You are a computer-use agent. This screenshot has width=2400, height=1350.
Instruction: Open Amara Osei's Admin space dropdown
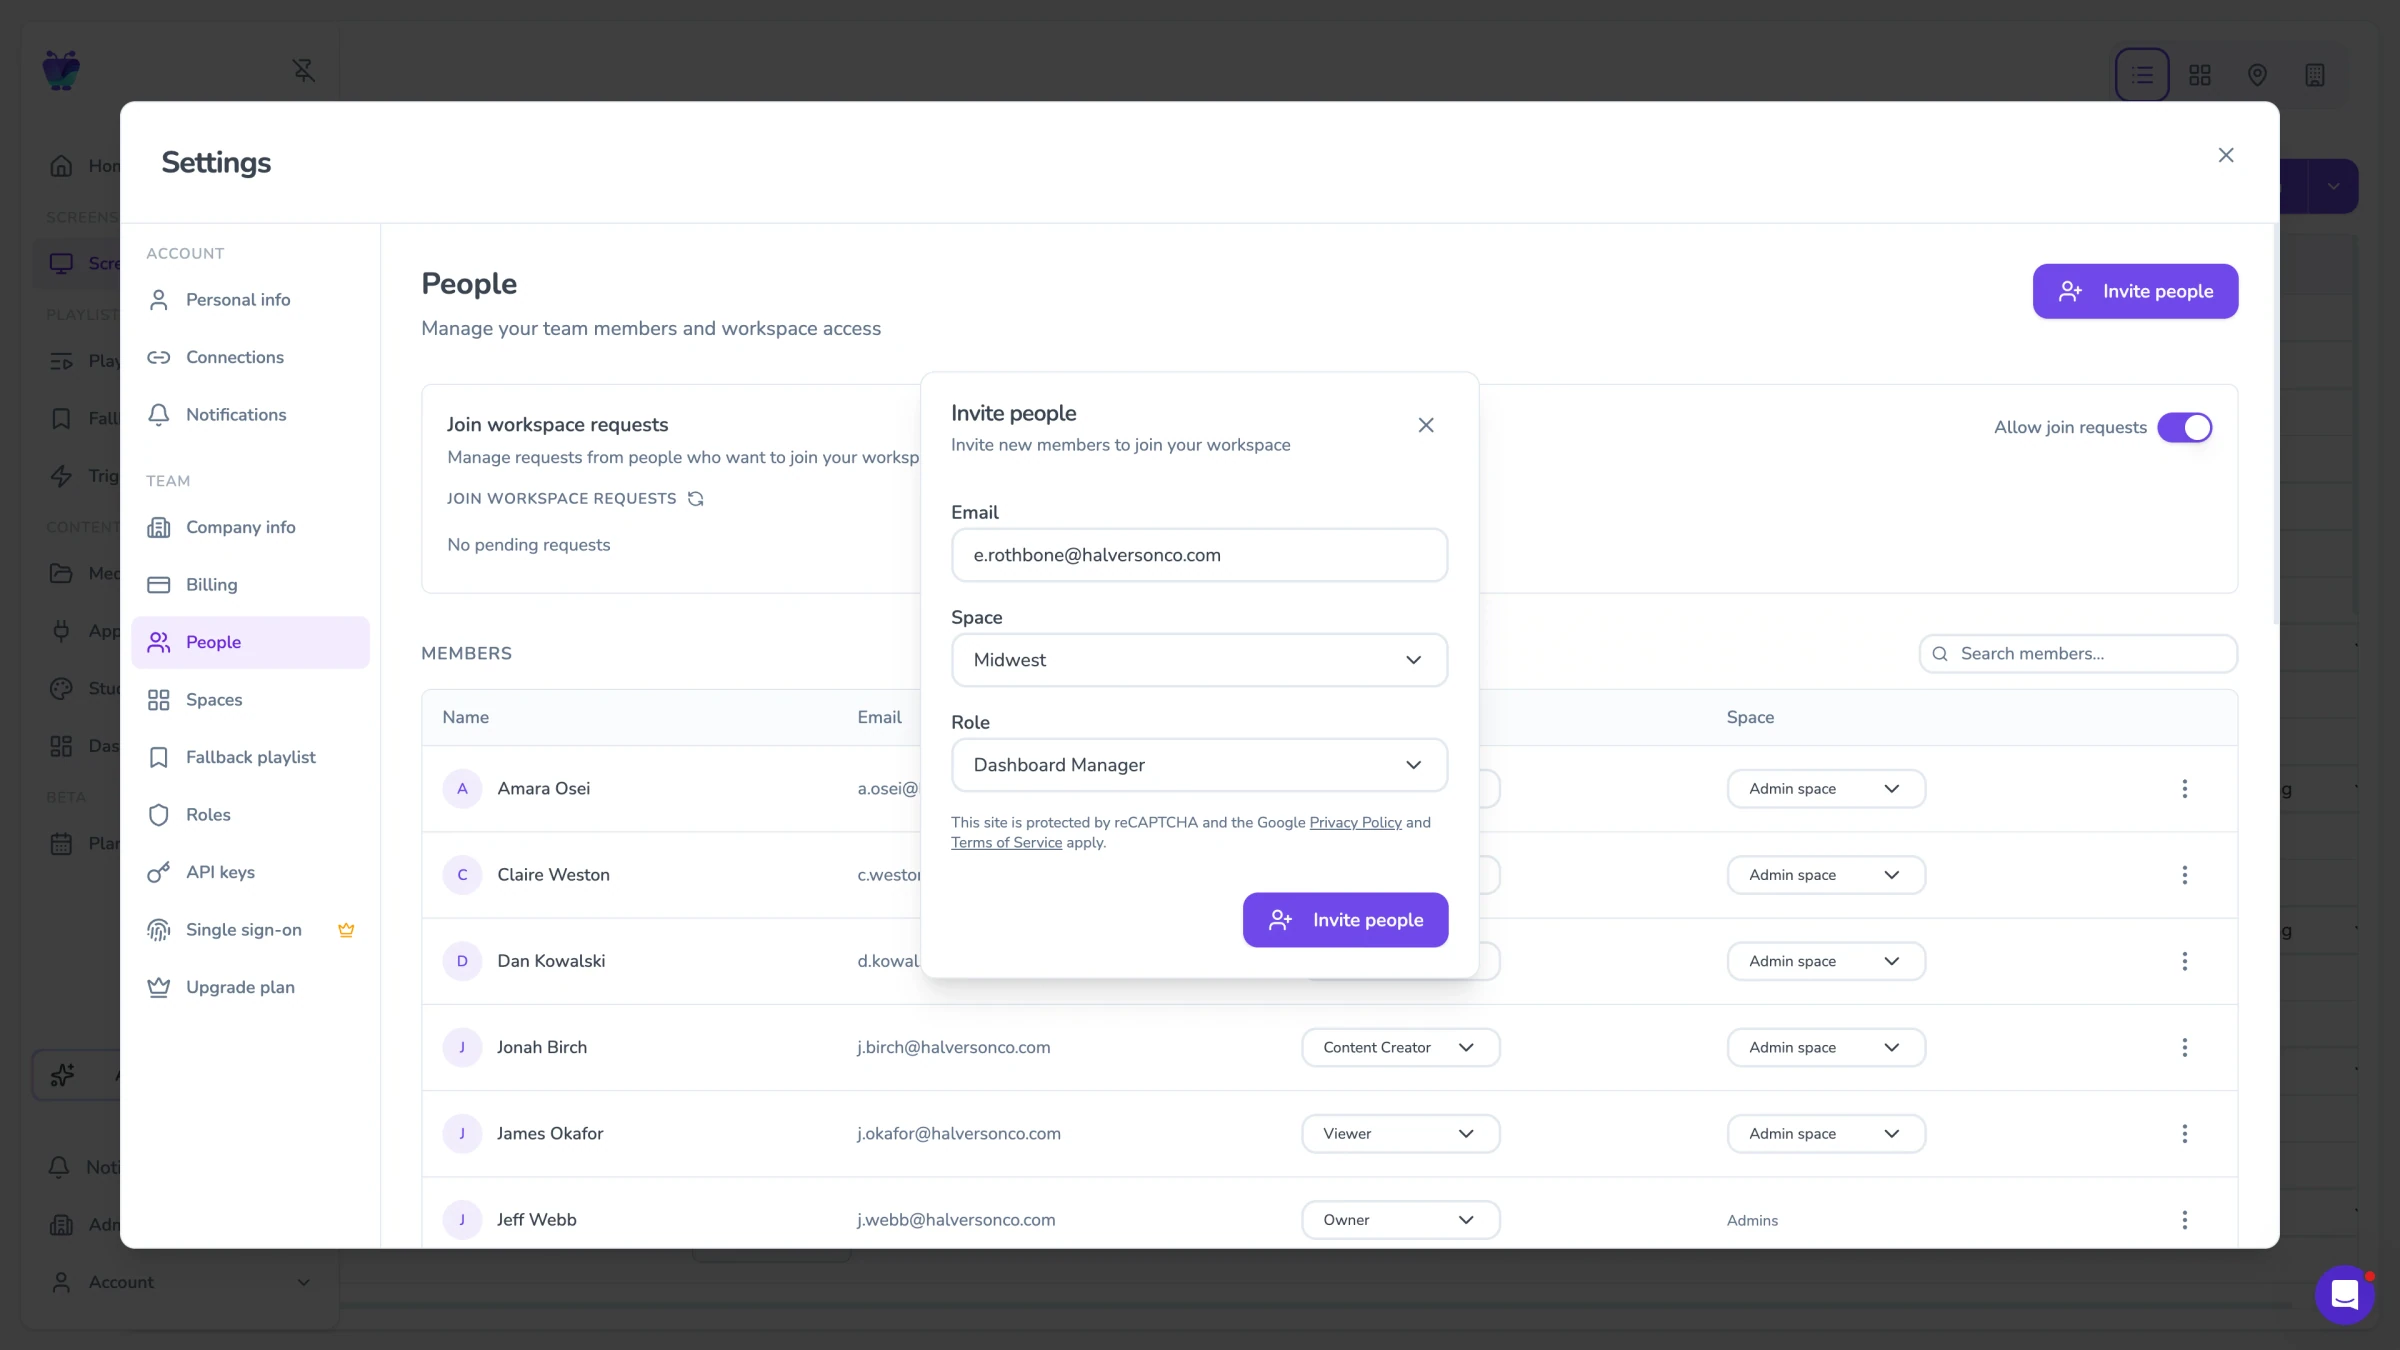tap(1826, 788)
